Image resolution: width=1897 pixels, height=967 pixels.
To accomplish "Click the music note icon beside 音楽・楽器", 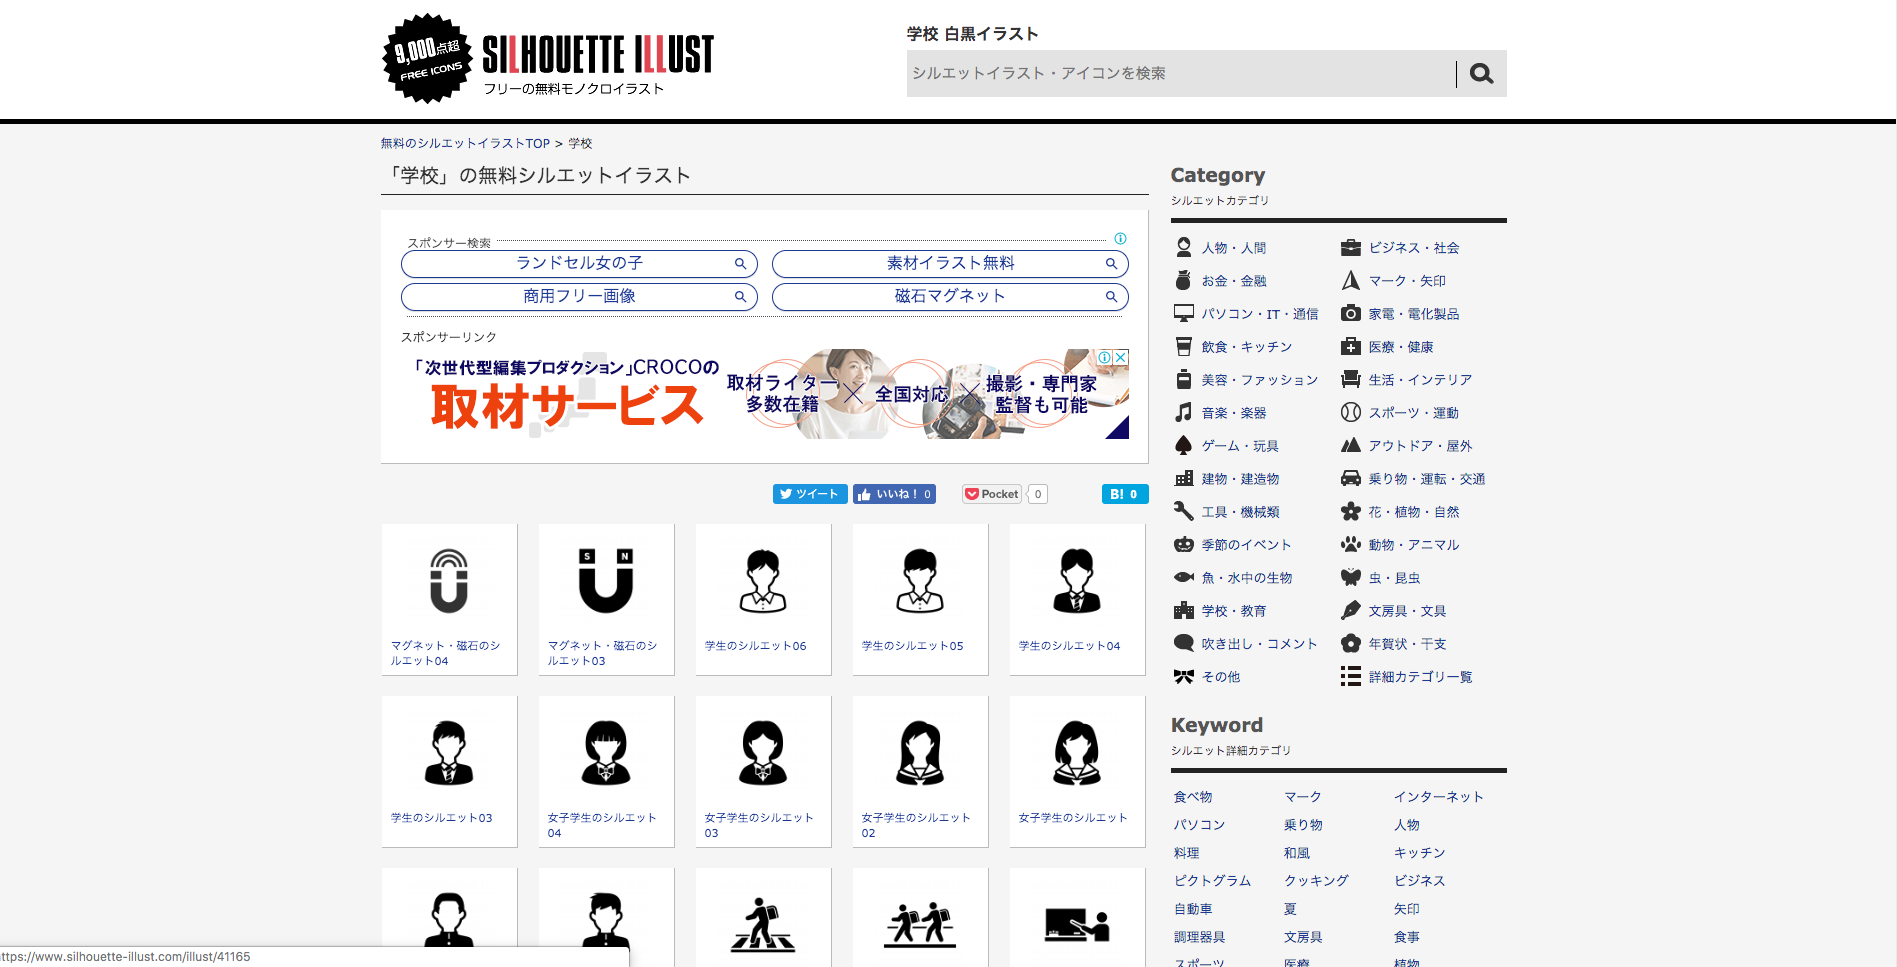I will tap(1184, 412).
